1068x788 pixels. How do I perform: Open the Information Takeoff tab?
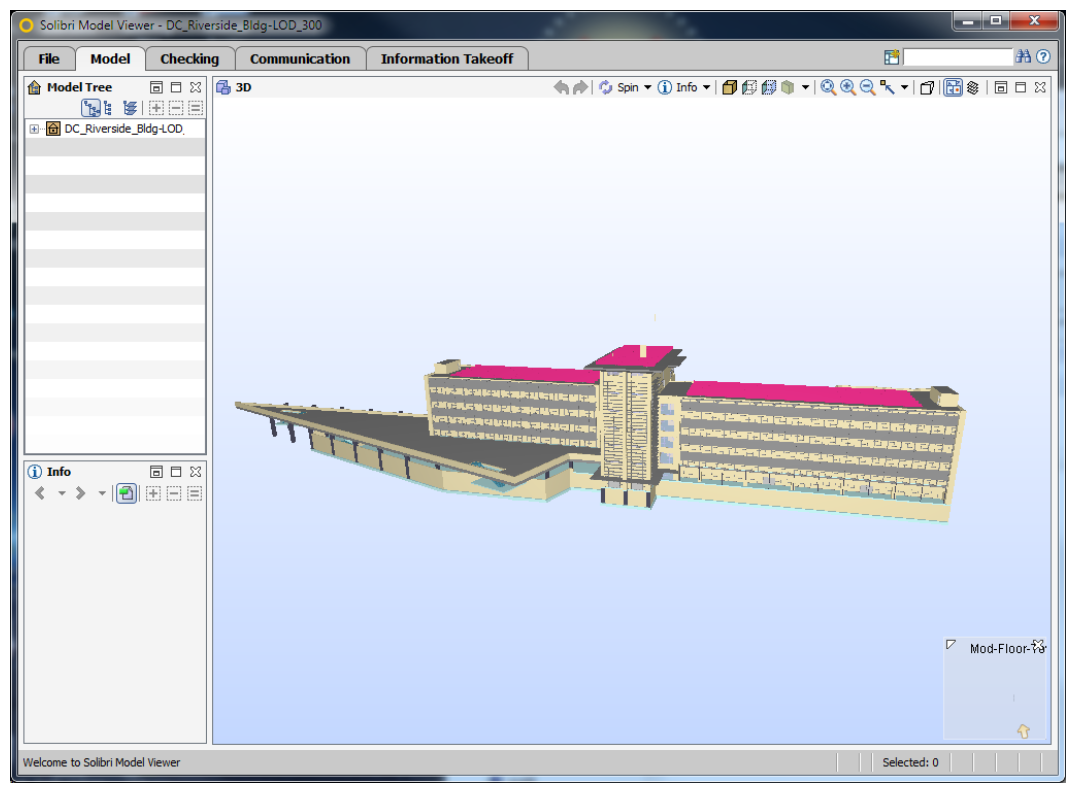click(447, 59)
